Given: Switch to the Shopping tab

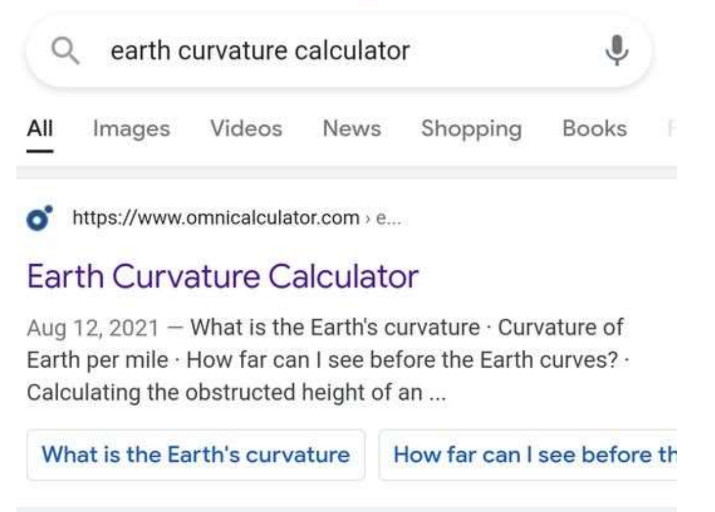Looking at the screenshot, I should [x=471, y=129].
